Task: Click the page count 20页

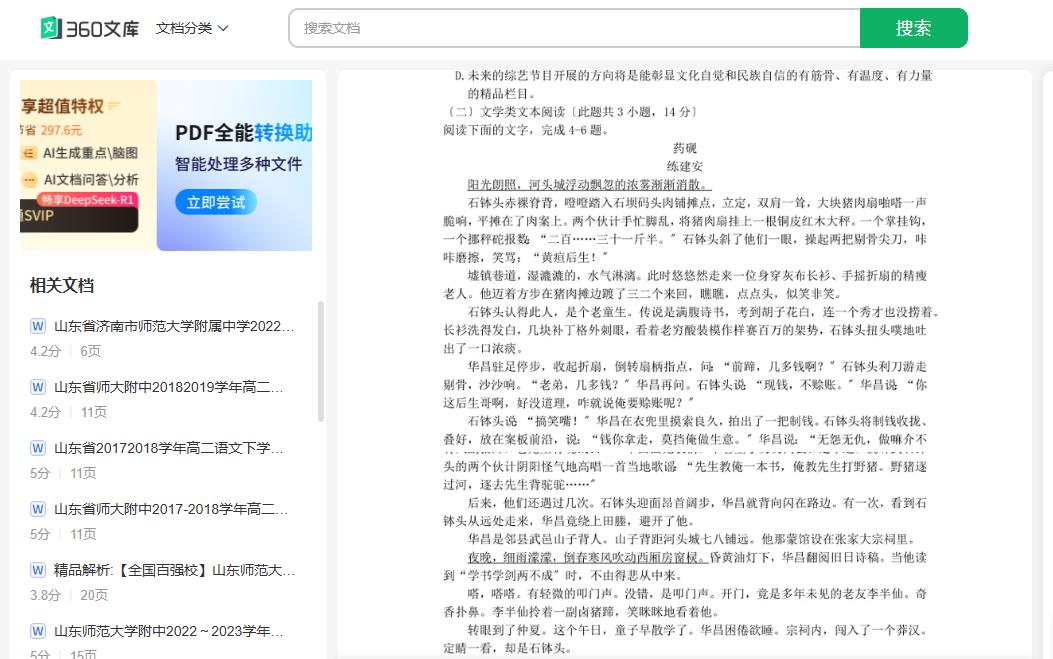Action: [x=94, y=595]
